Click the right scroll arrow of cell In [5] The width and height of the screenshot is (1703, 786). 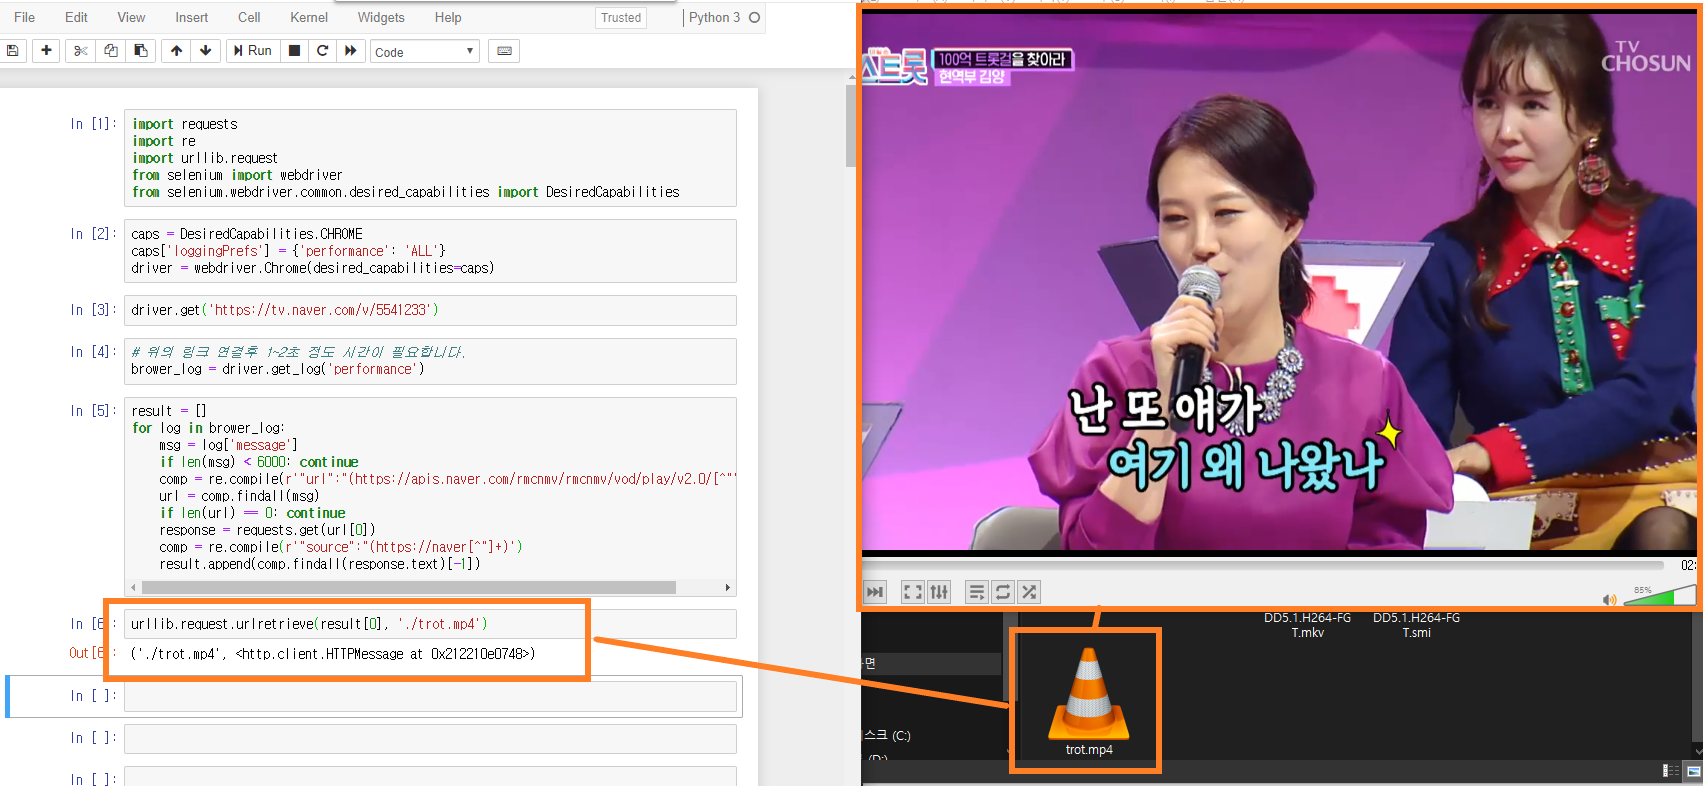(728, 588)
